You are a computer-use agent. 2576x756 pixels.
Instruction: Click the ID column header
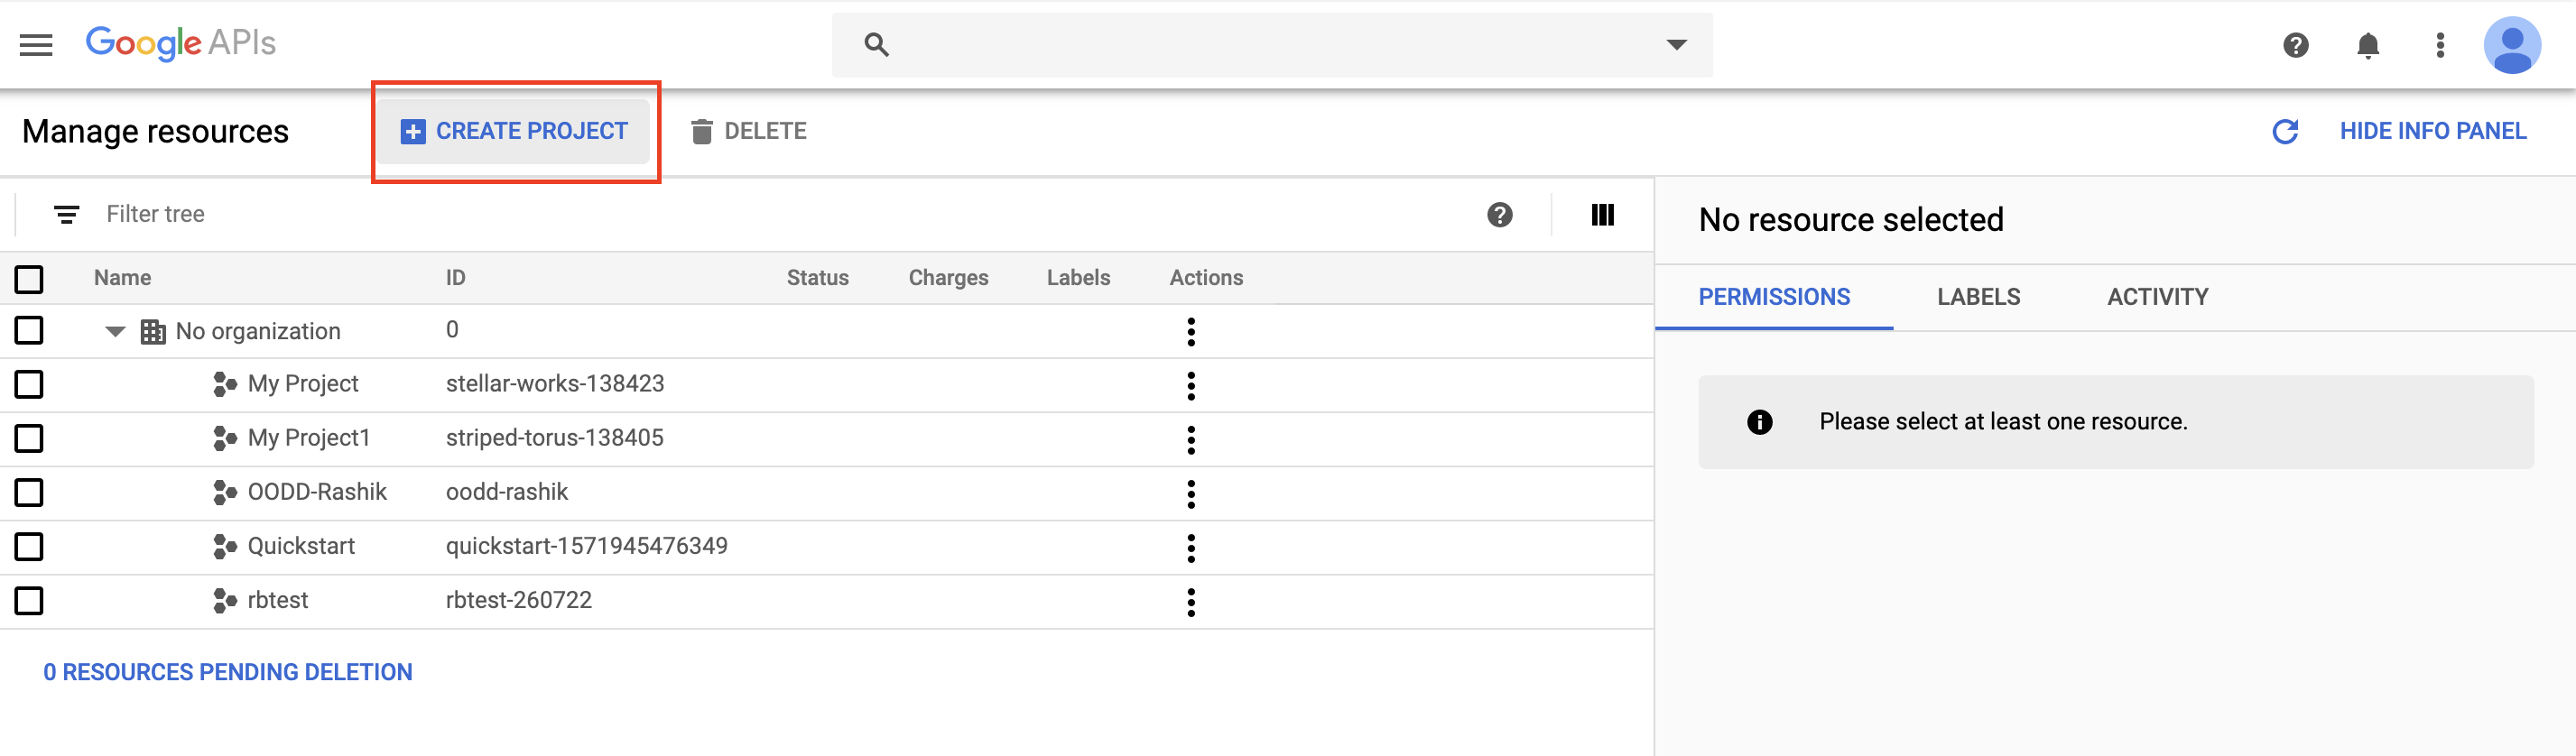455,278
